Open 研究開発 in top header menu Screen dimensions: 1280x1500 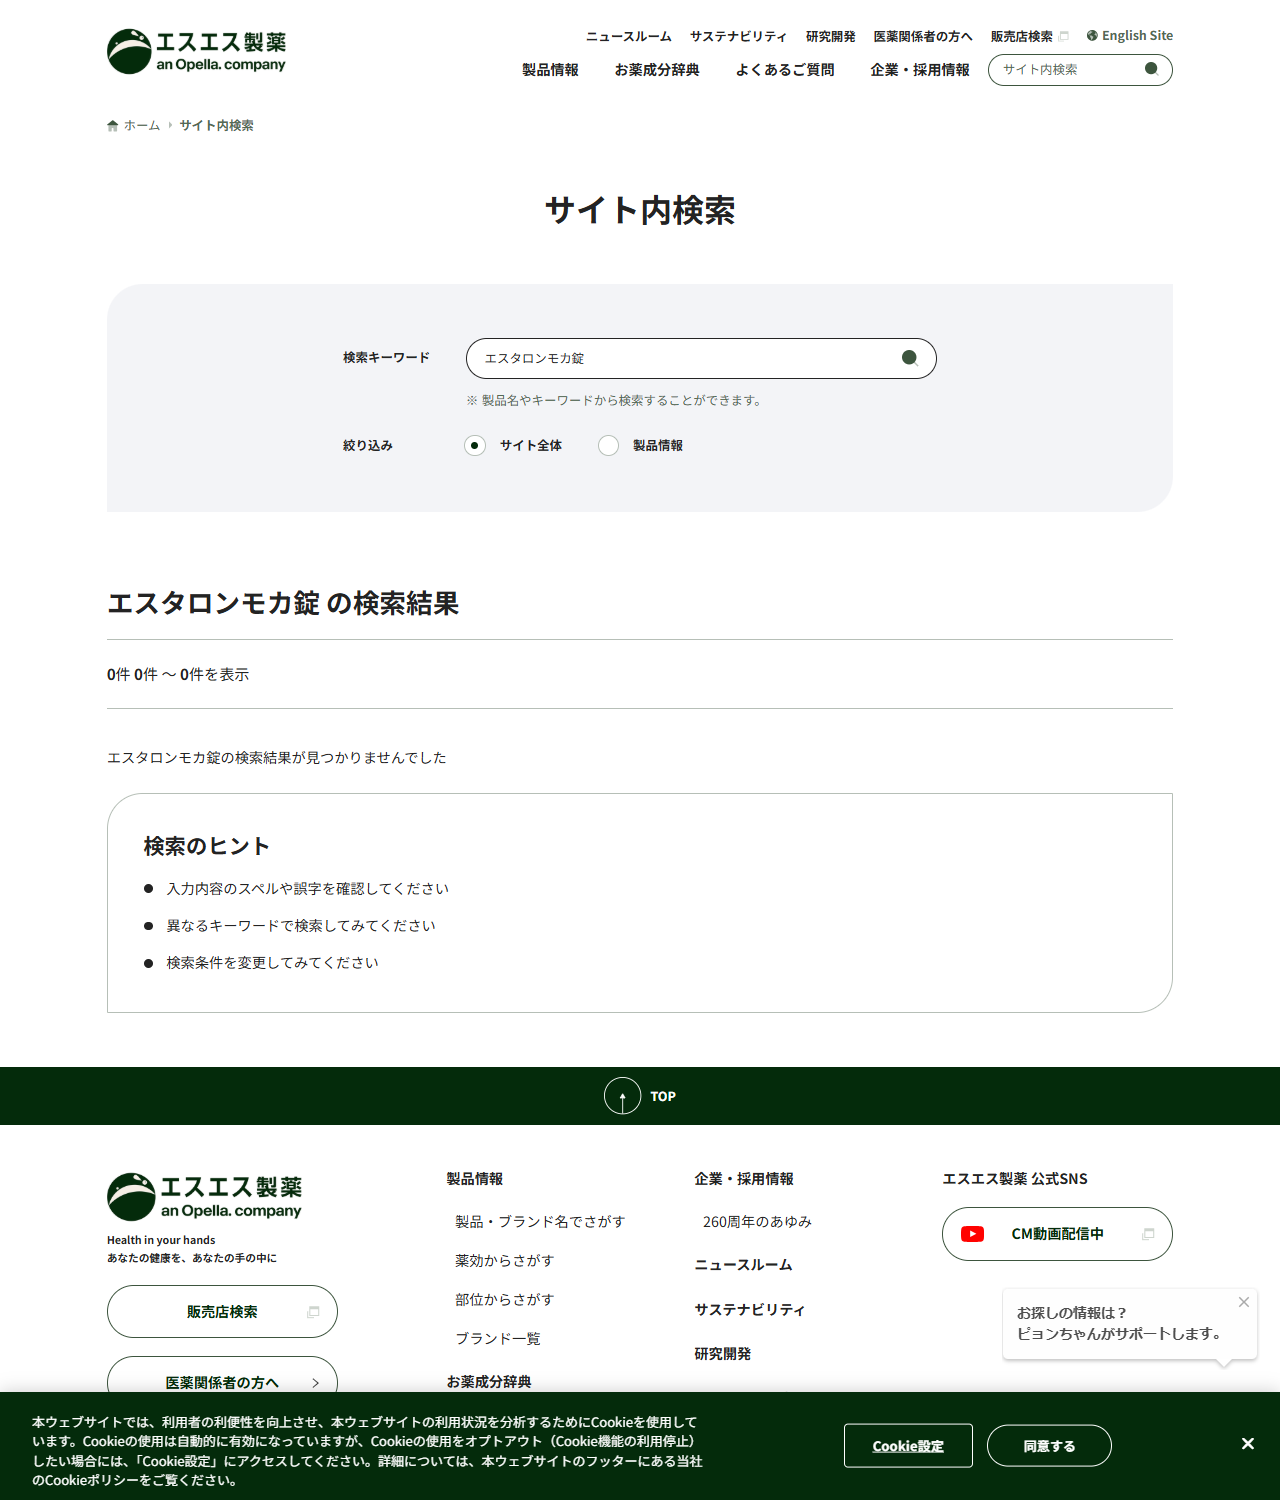pyautogui.click(x=831, y=36)
